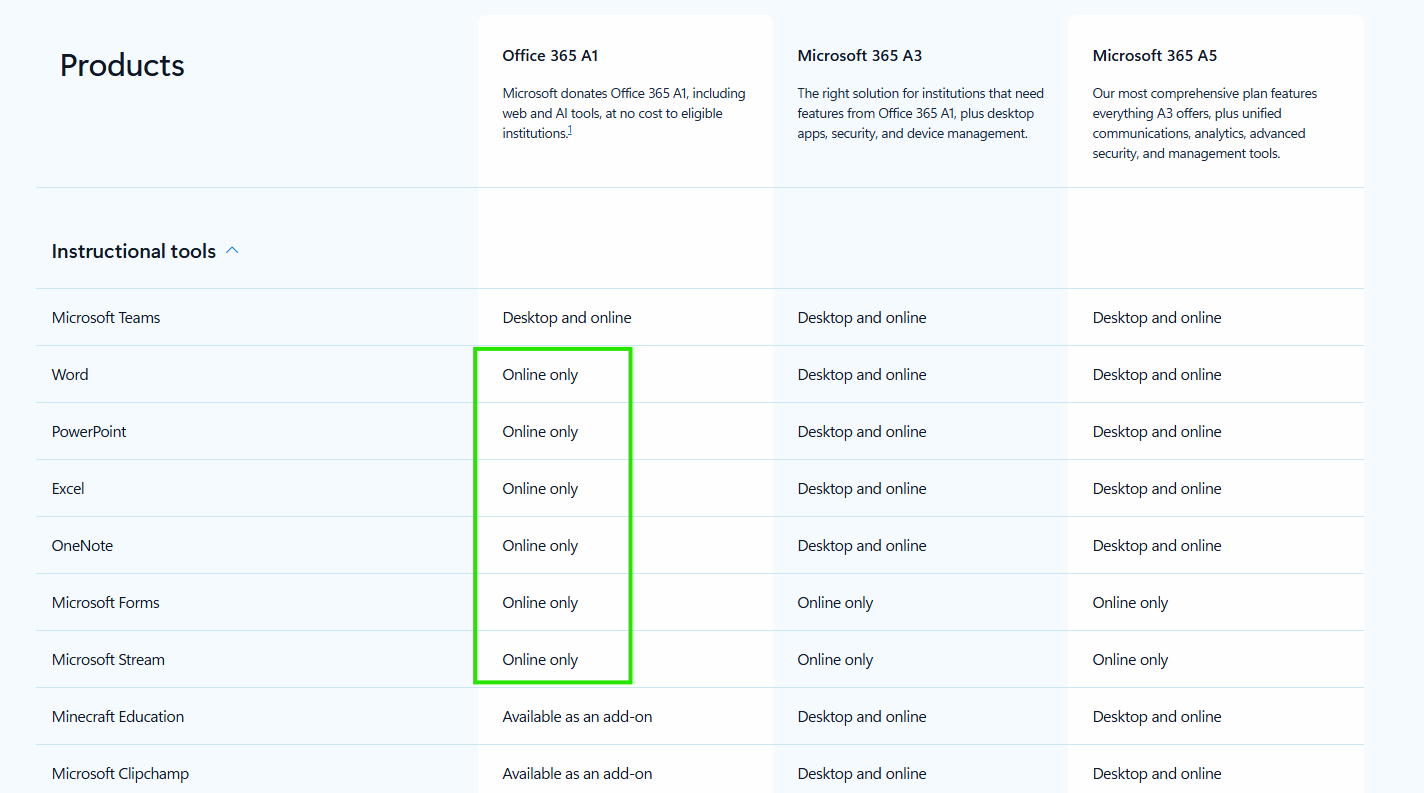1424x793 pixels.
Task: Click the Word row label
Action: pos(70,375)
